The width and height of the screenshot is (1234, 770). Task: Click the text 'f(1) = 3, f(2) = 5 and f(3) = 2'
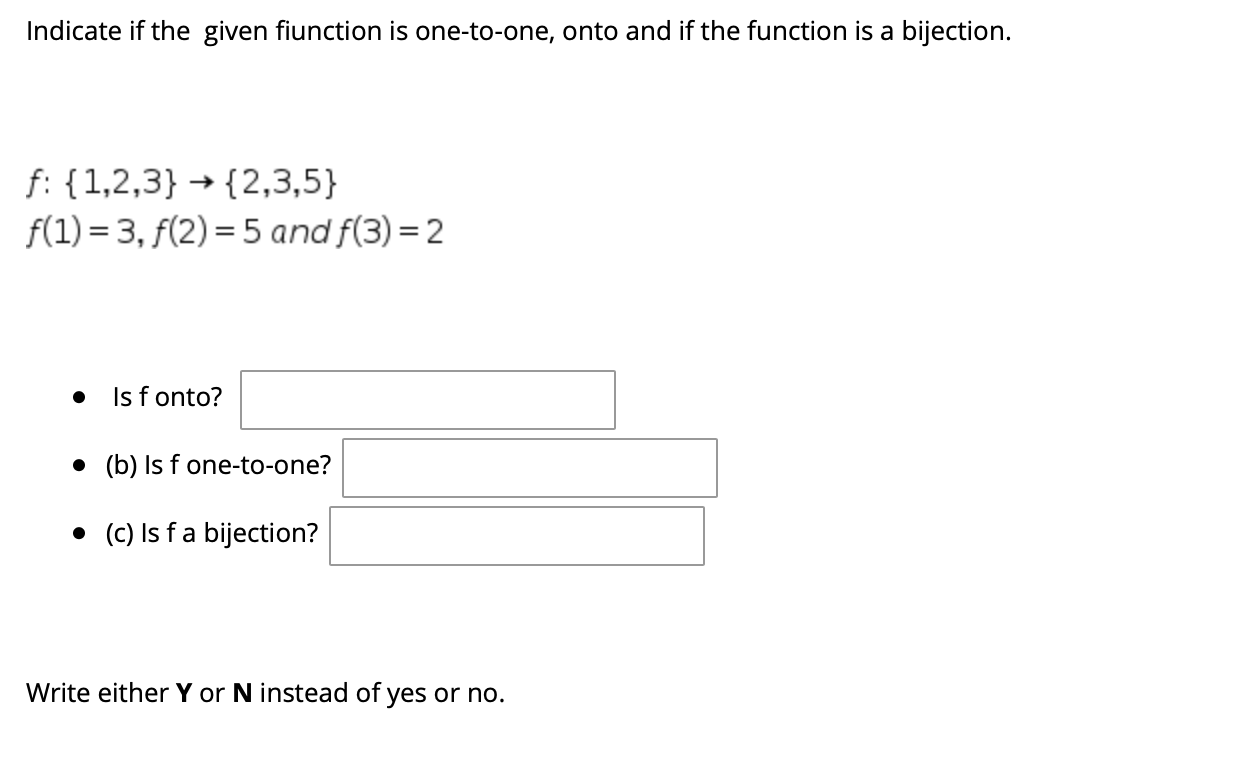coord(235,230)
